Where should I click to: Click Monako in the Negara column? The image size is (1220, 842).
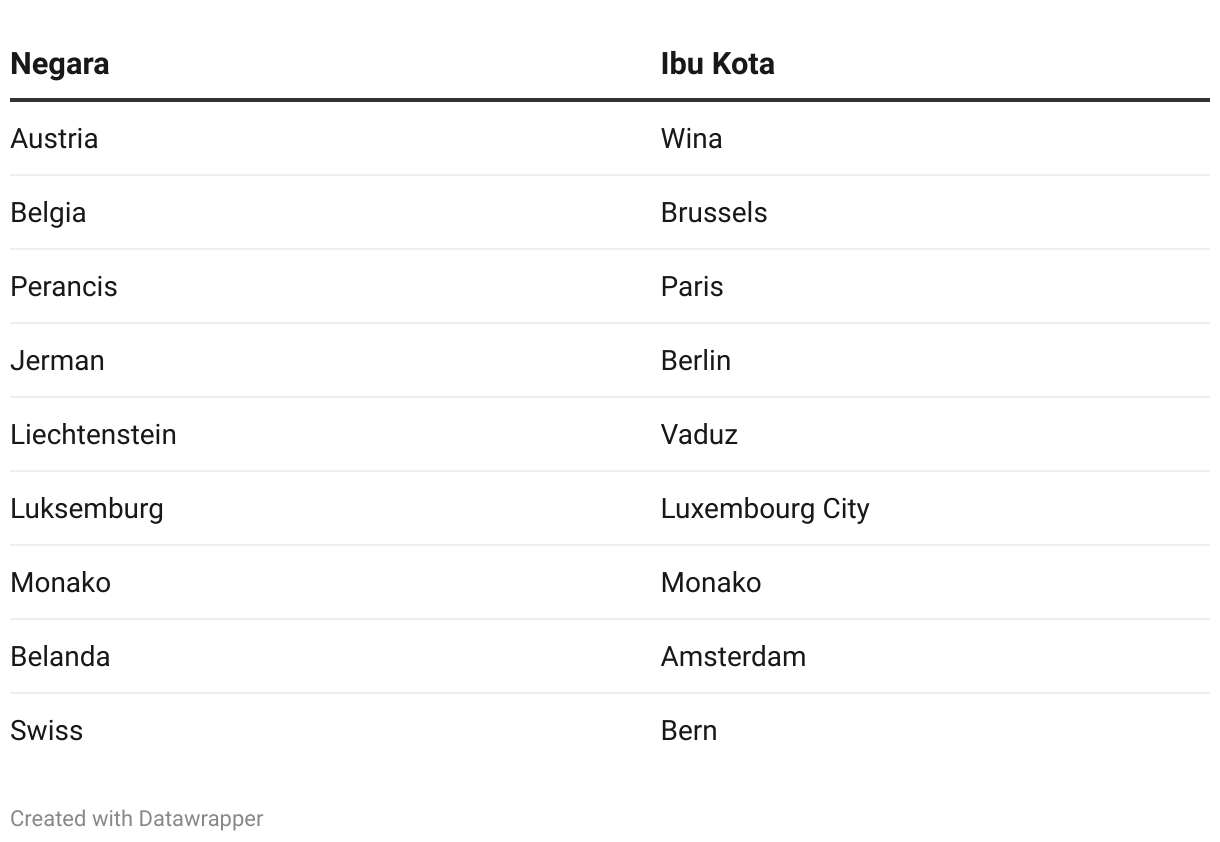[60, 582]
